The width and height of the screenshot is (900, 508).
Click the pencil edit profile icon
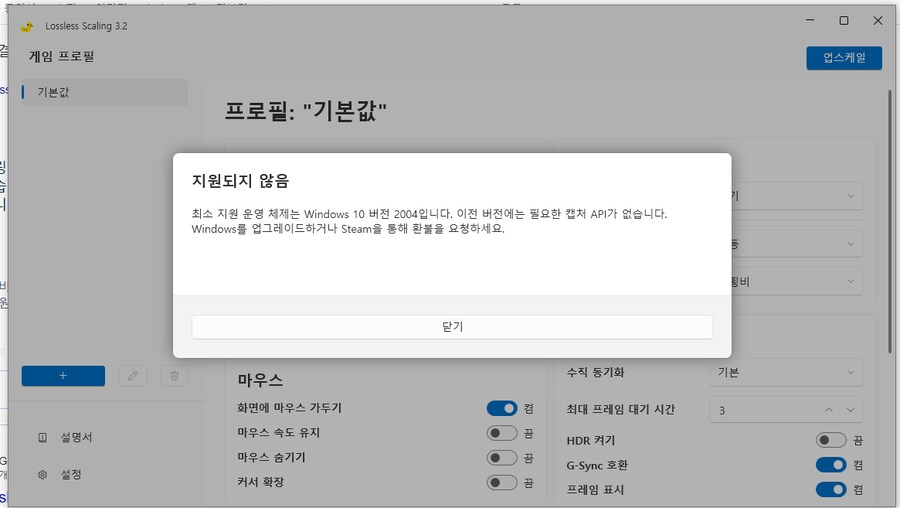(x=133, y=375)
